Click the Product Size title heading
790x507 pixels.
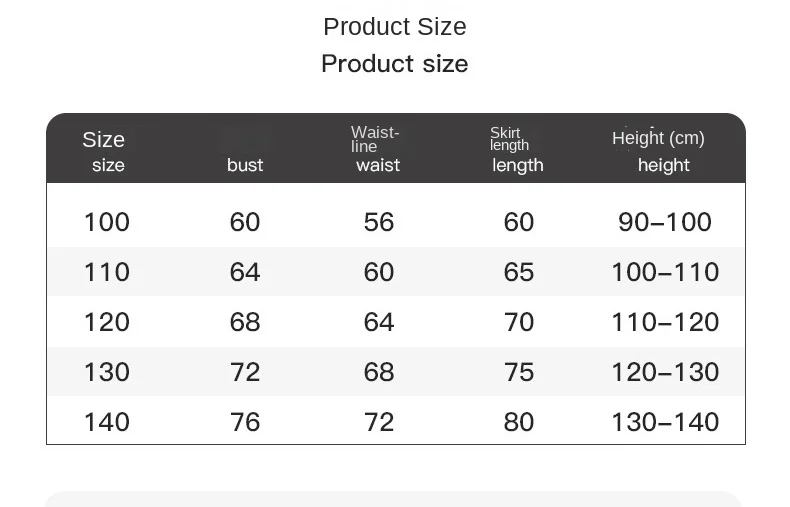[395, 27]
